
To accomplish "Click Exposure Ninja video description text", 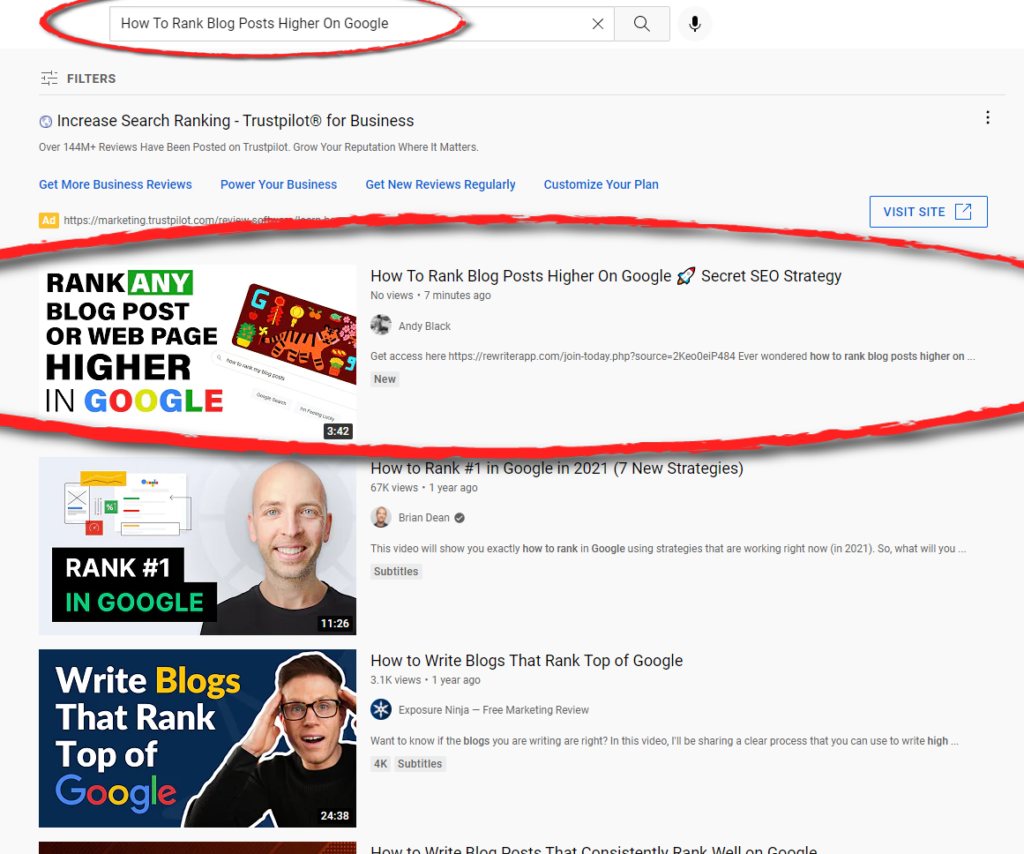I will pyautogui.click(x=664, y=741).
